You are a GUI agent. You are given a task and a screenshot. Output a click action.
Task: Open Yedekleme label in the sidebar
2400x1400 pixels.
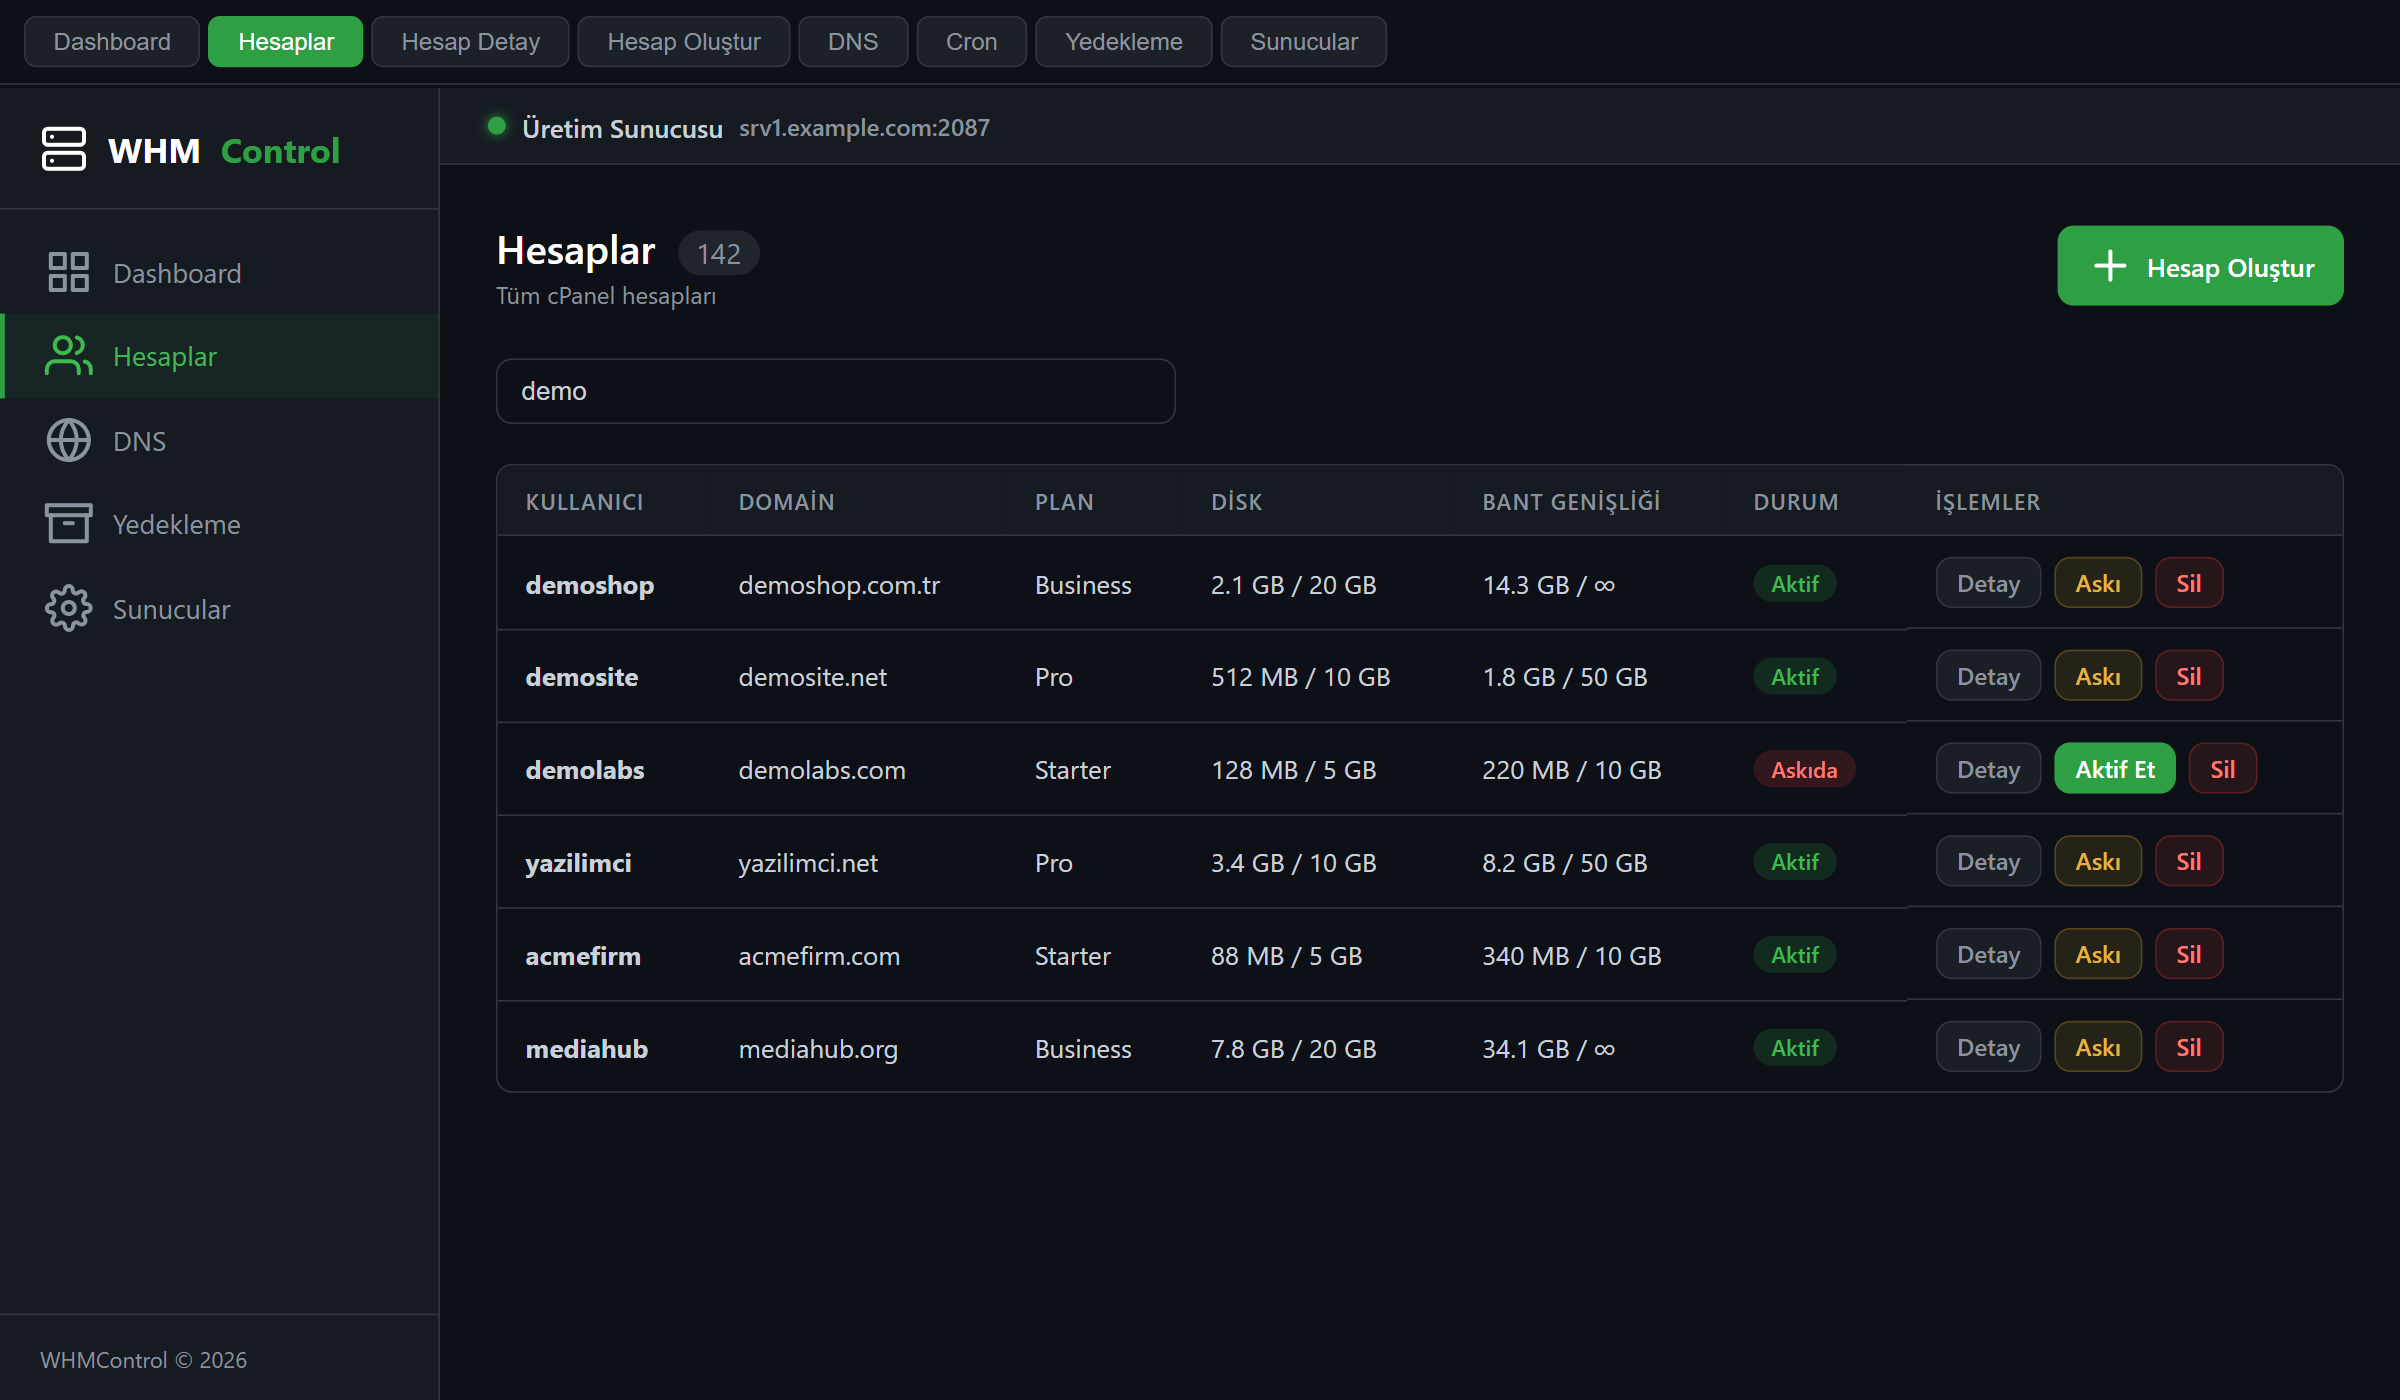click(176, 525)
